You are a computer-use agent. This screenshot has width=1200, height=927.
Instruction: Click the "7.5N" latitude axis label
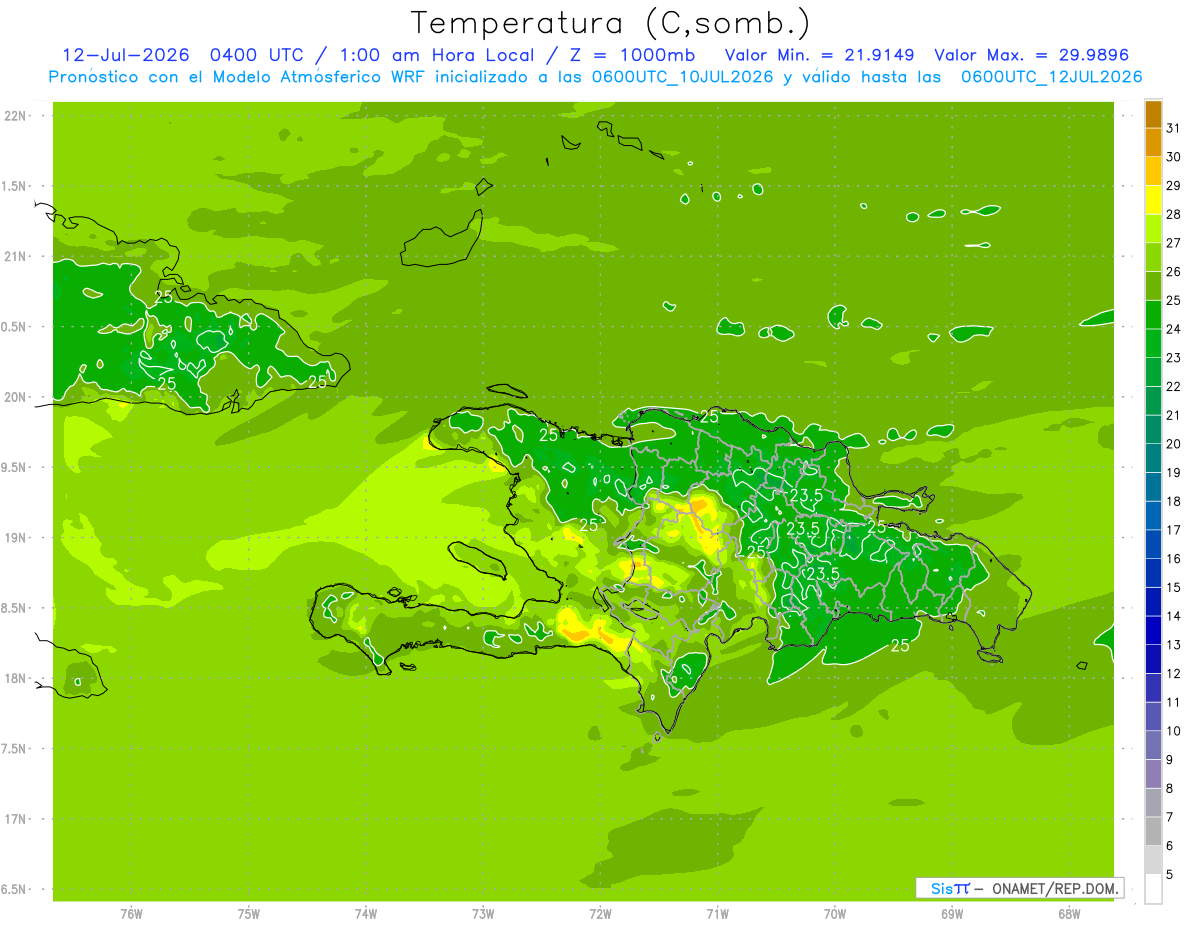(x=15, y=750)
